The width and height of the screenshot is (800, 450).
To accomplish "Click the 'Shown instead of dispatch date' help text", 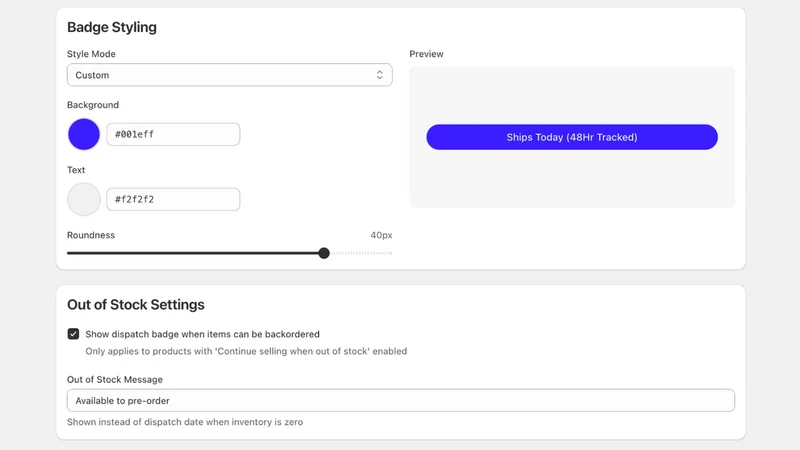I will pos(185,422).
